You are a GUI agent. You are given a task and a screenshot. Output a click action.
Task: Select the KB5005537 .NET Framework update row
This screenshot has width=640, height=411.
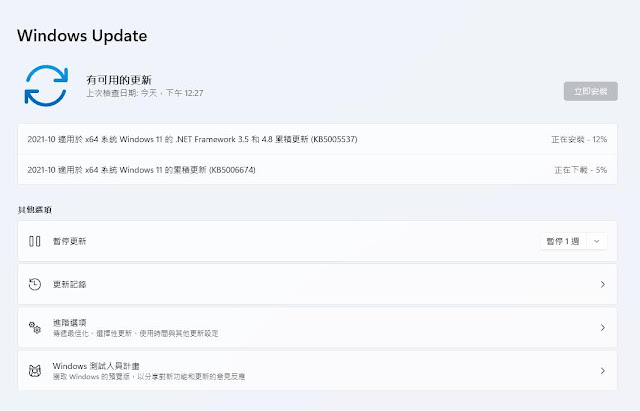pyautogui.click(x=317, y=139)
